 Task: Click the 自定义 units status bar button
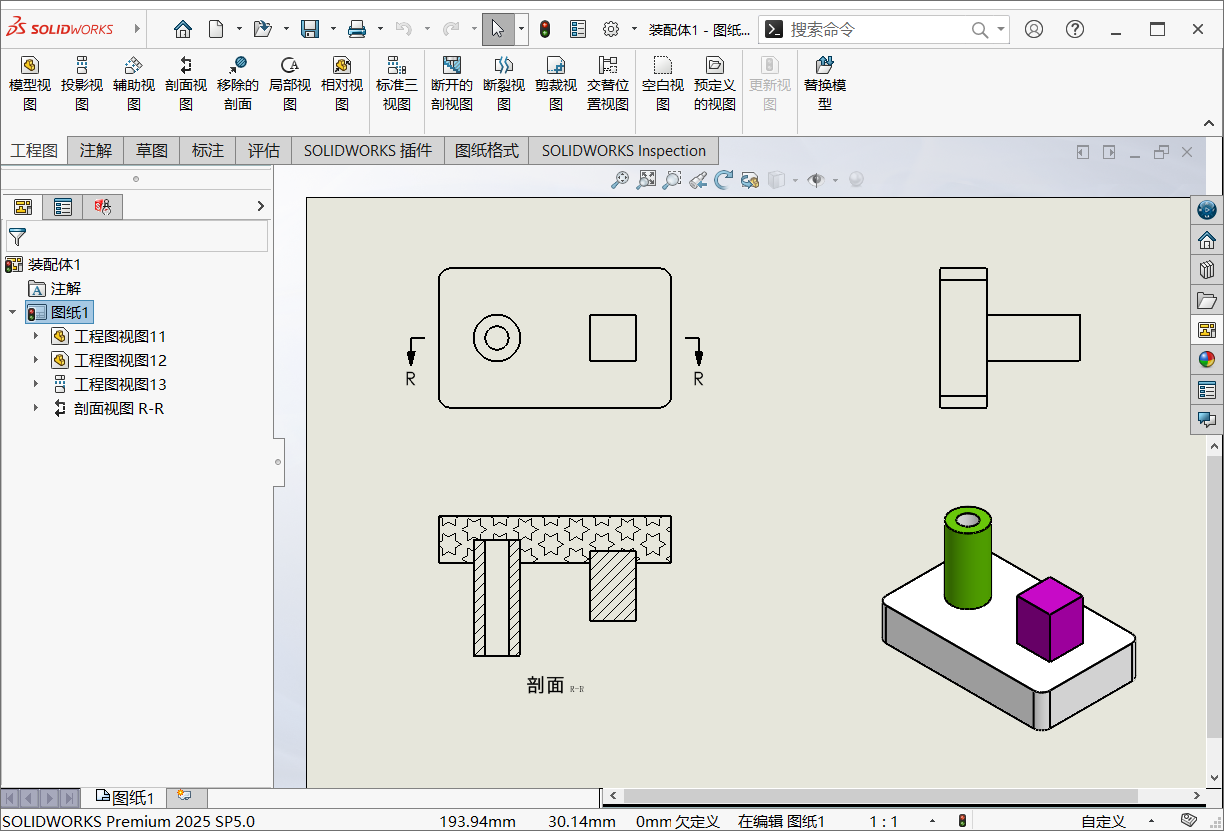(1103, 821)
